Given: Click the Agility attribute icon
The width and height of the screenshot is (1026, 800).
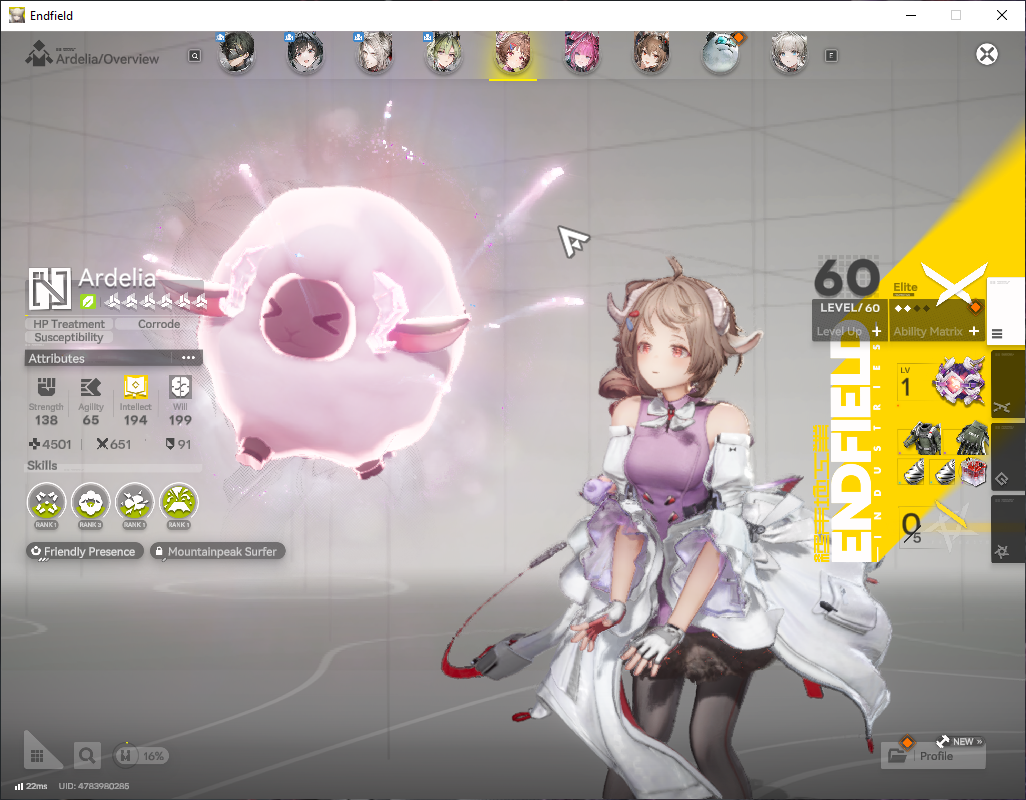Looking at the screenshot, I should click(90, 387).
